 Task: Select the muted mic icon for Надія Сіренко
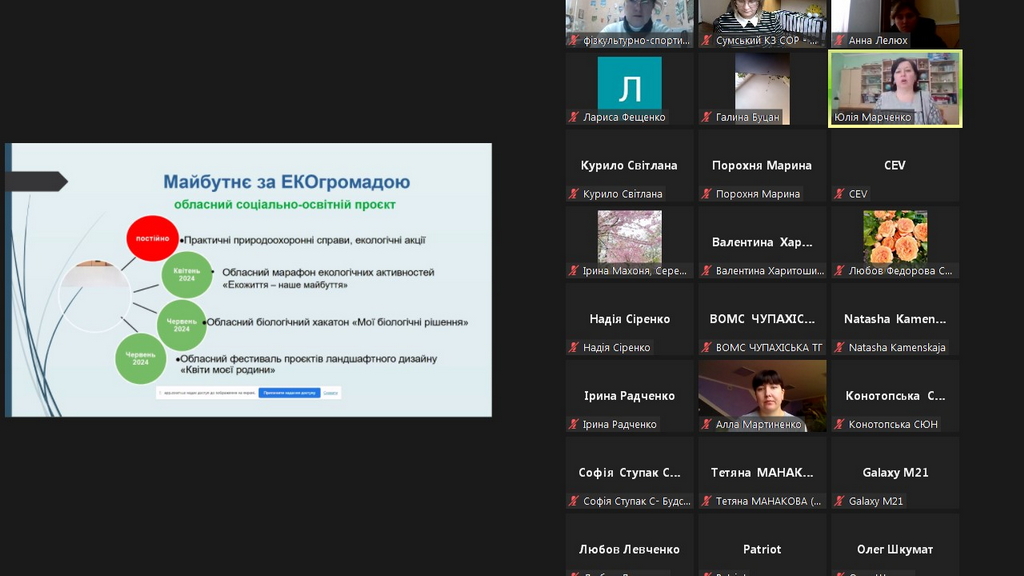click(574, 348)
